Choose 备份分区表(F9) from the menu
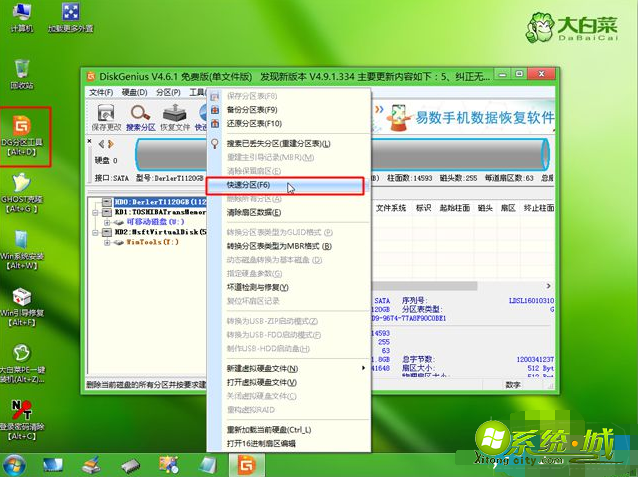 [x=289, y=109]
